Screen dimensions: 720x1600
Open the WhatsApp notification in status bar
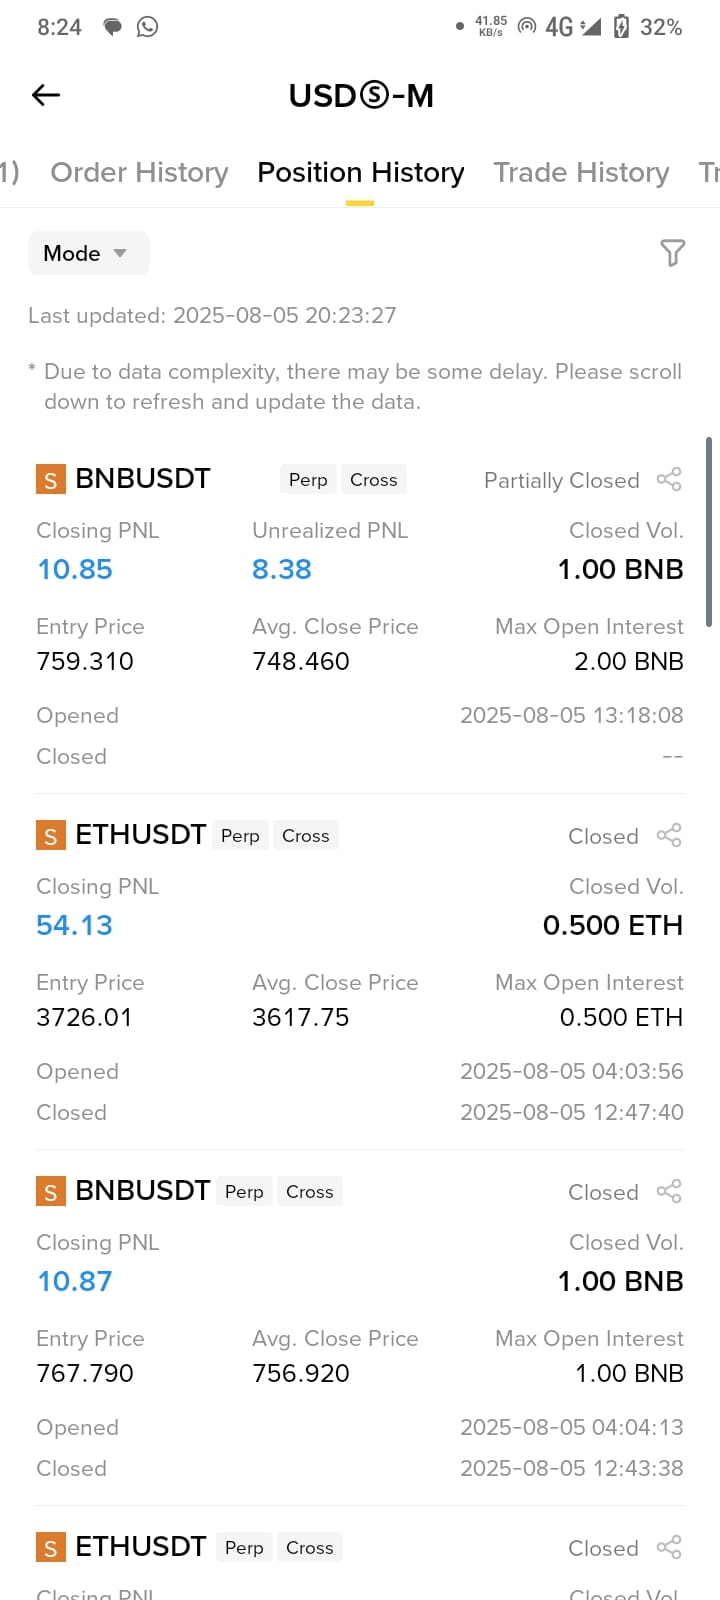147,27
